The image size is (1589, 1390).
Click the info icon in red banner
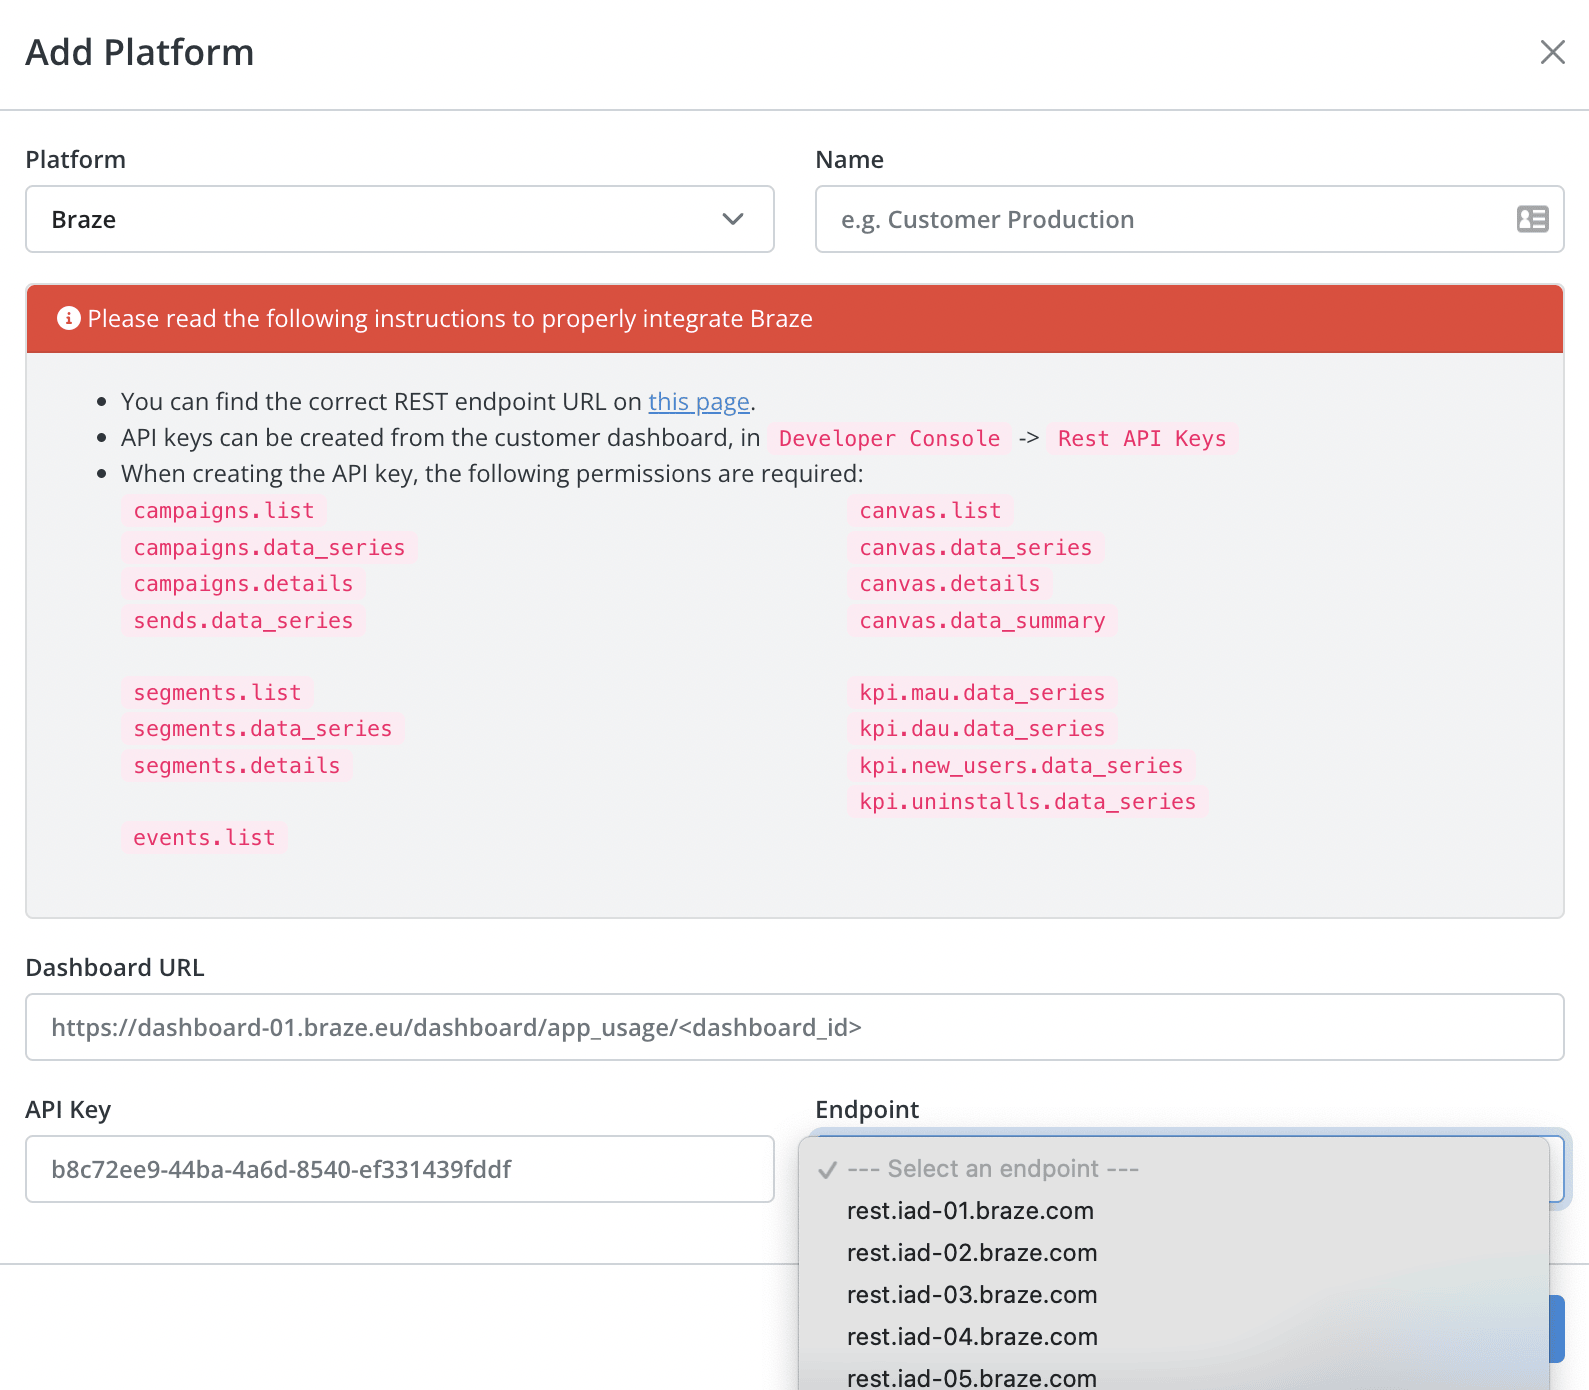tap(68, 318)
